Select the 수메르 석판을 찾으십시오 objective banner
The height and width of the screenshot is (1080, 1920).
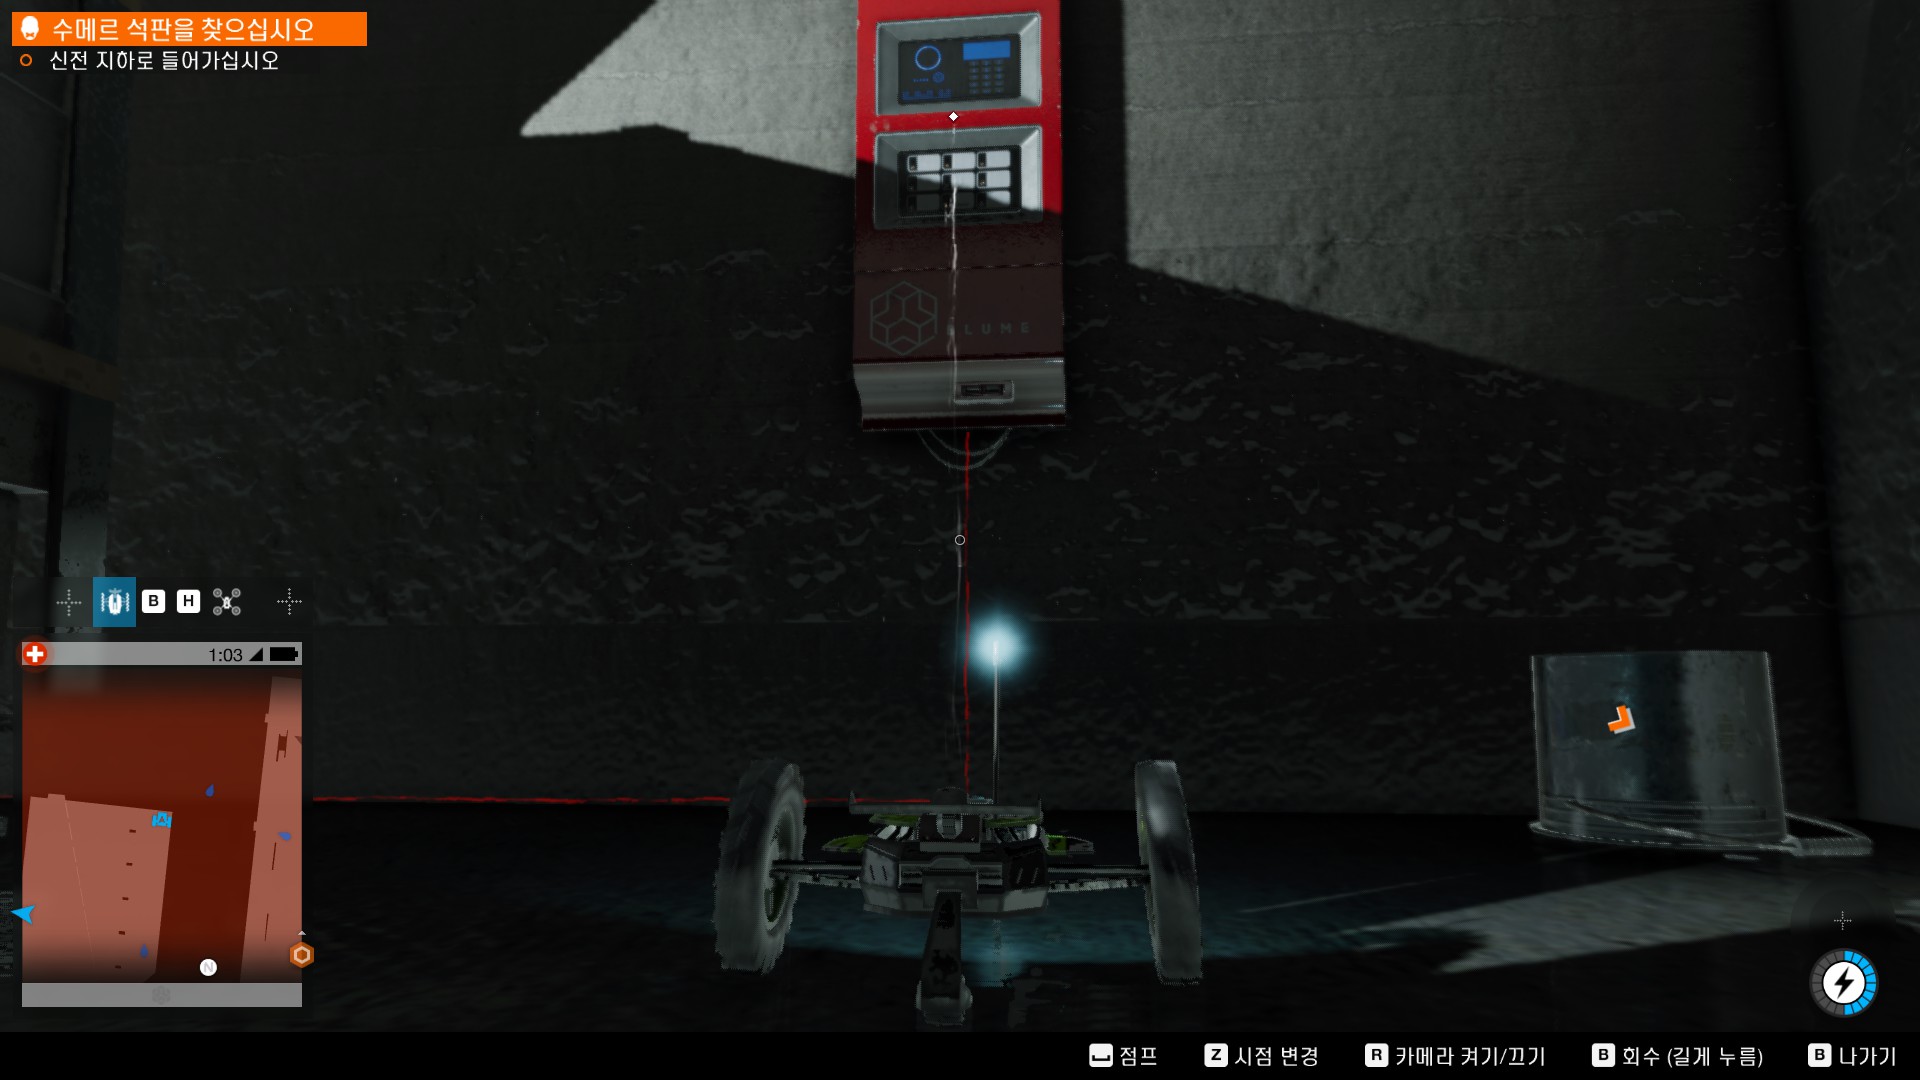pos(189,29)
